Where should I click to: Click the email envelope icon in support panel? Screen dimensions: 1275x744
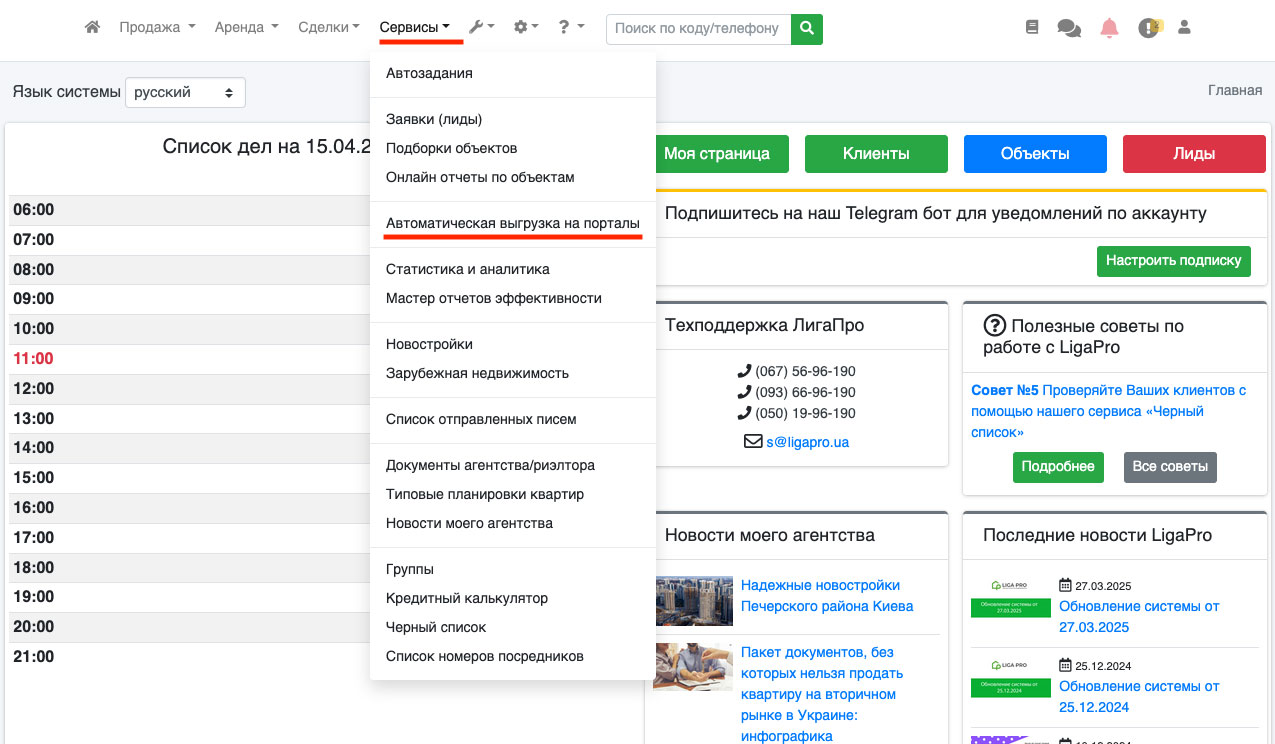(753, 441)
